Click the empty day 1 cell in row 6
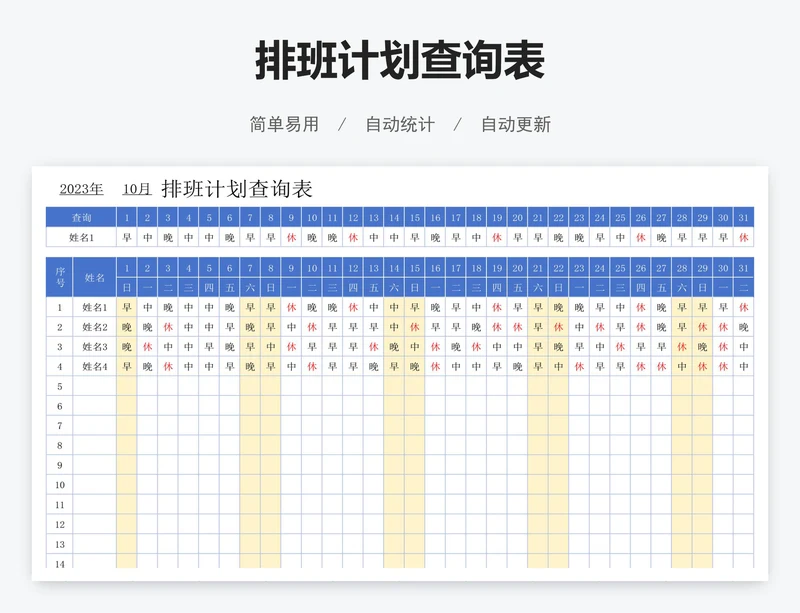800x613 pixels. click(127, 406)
